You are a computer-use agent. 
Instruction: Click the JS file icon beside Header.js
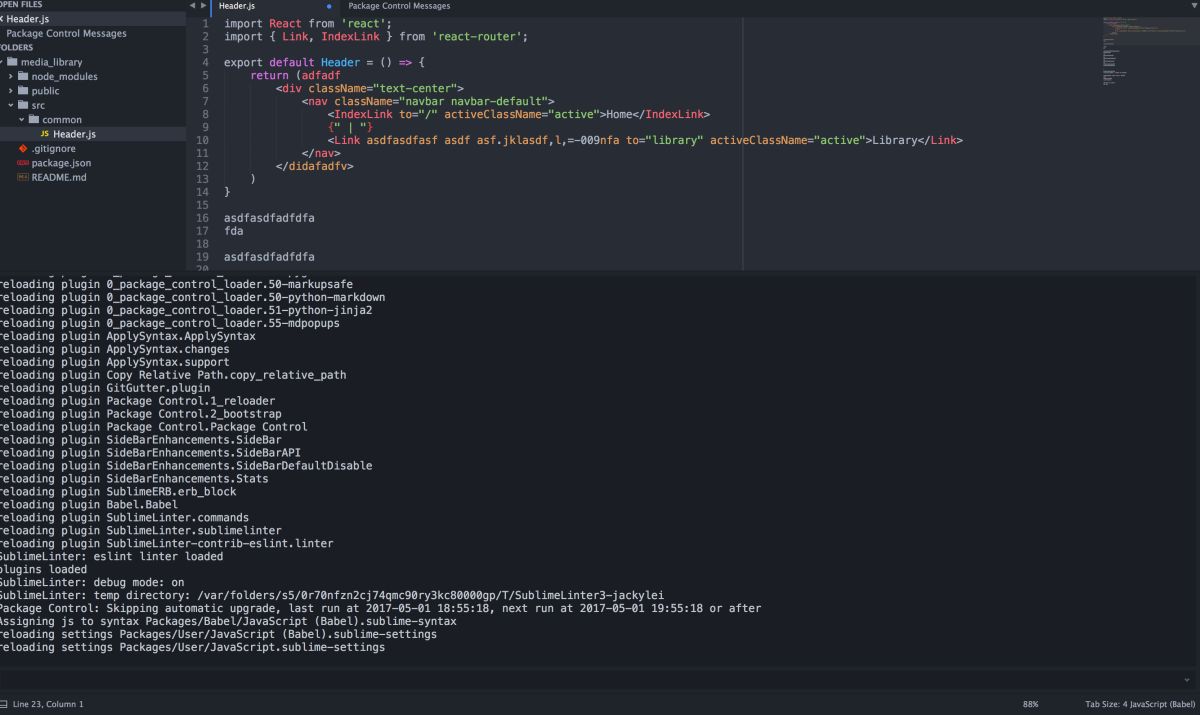[x=44, y=134]
